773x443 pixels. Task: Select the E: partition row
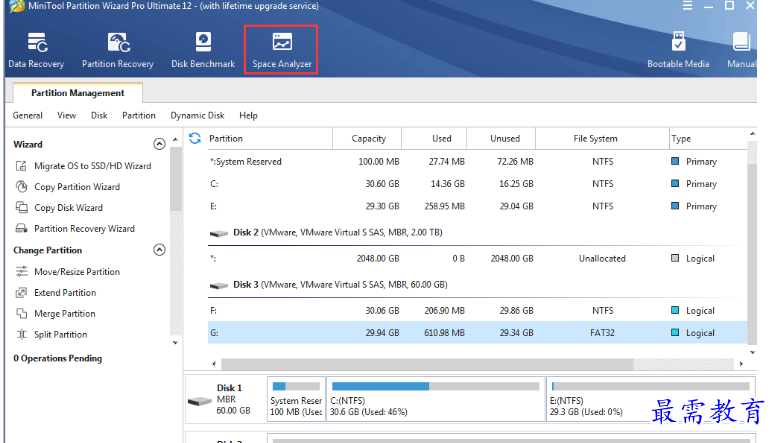(x=477, y=206)
